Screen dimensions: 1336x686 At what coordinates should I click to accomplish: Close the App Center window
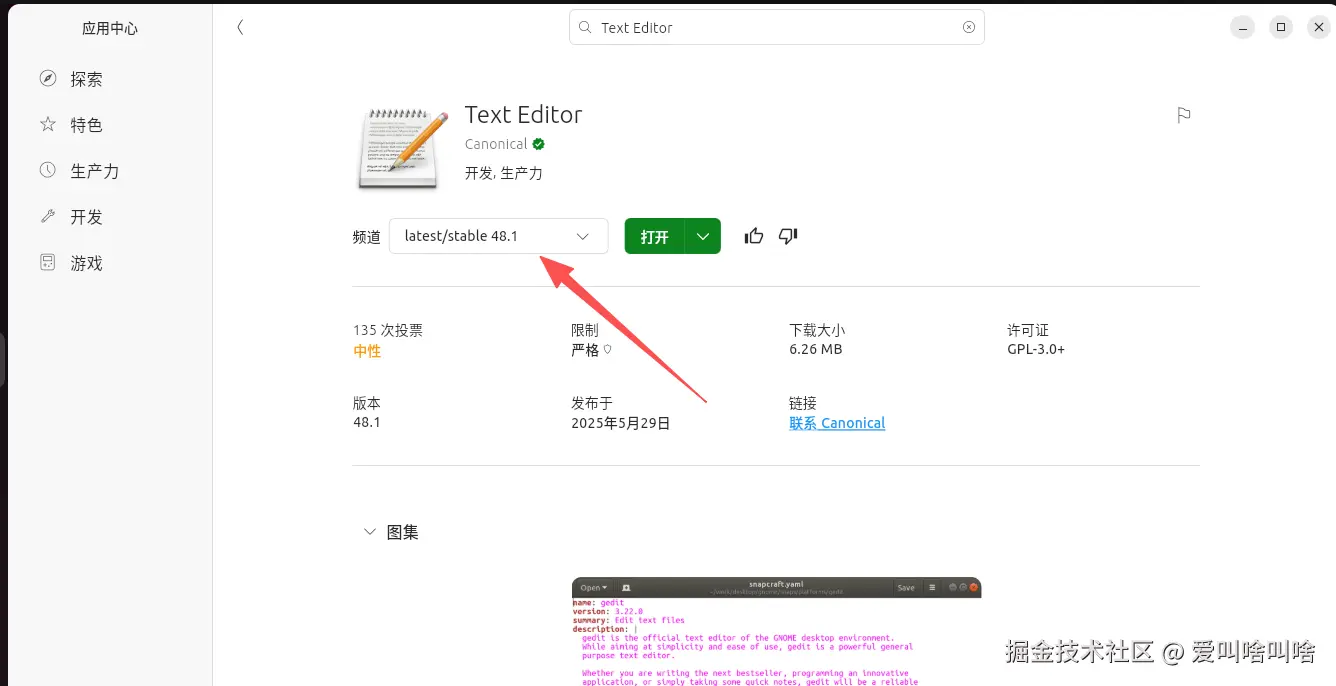tap(1318, 28)
